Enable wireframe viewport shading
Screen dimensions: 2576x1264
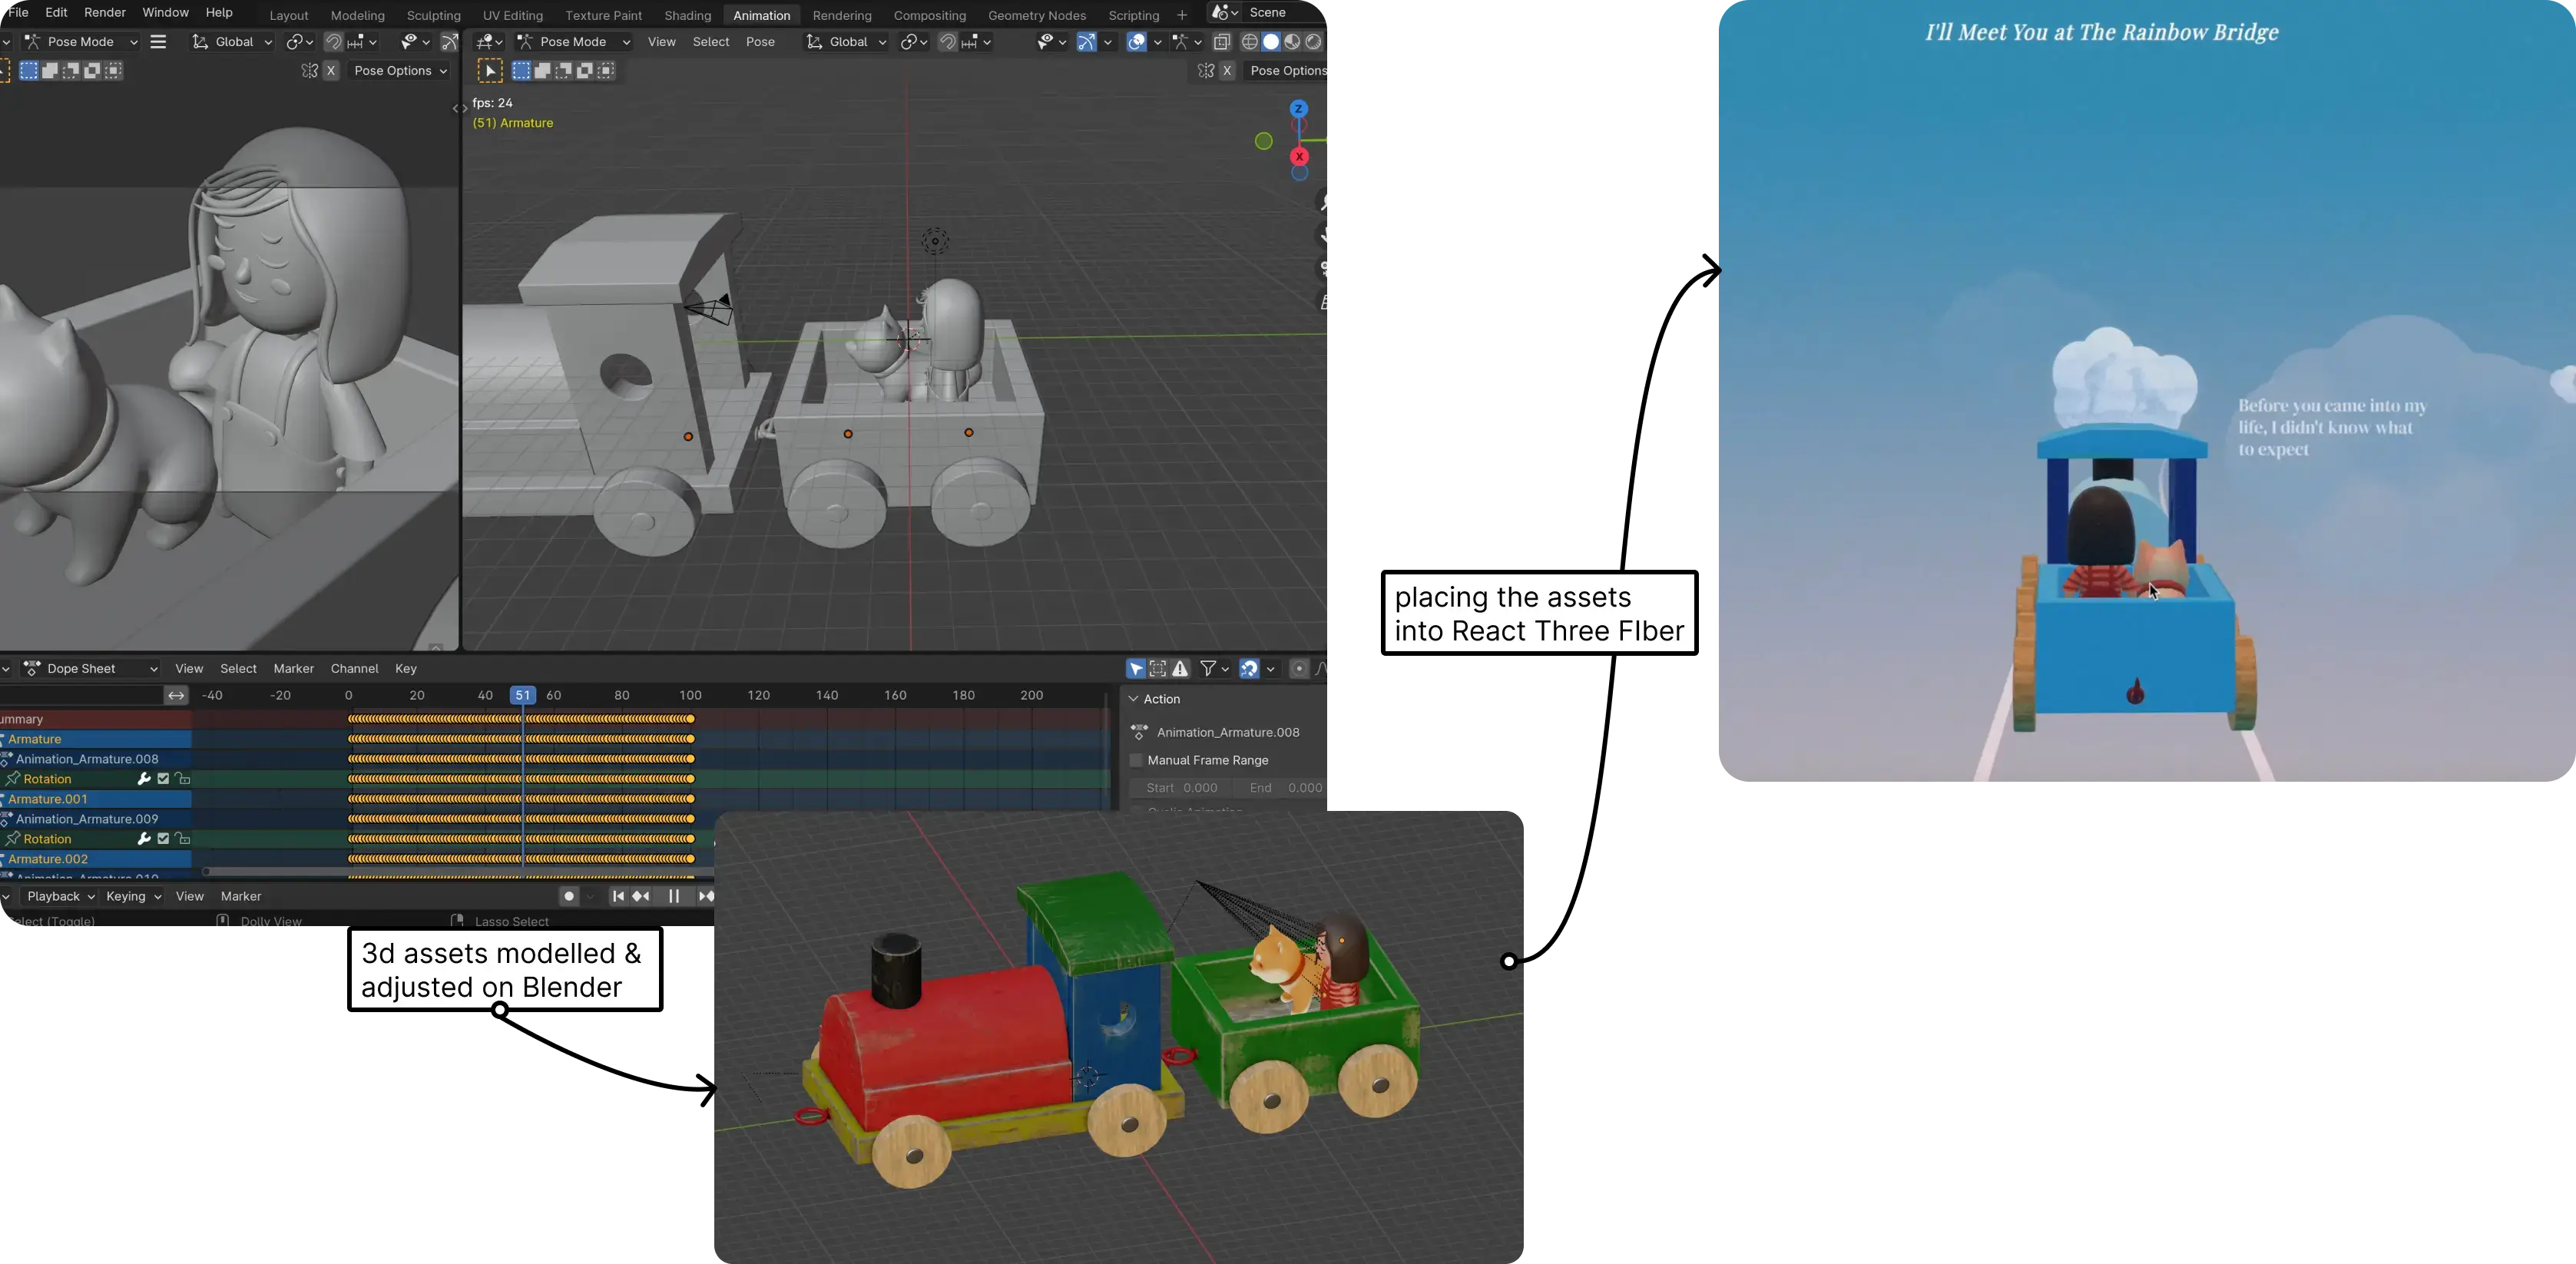pos(1249,42)
